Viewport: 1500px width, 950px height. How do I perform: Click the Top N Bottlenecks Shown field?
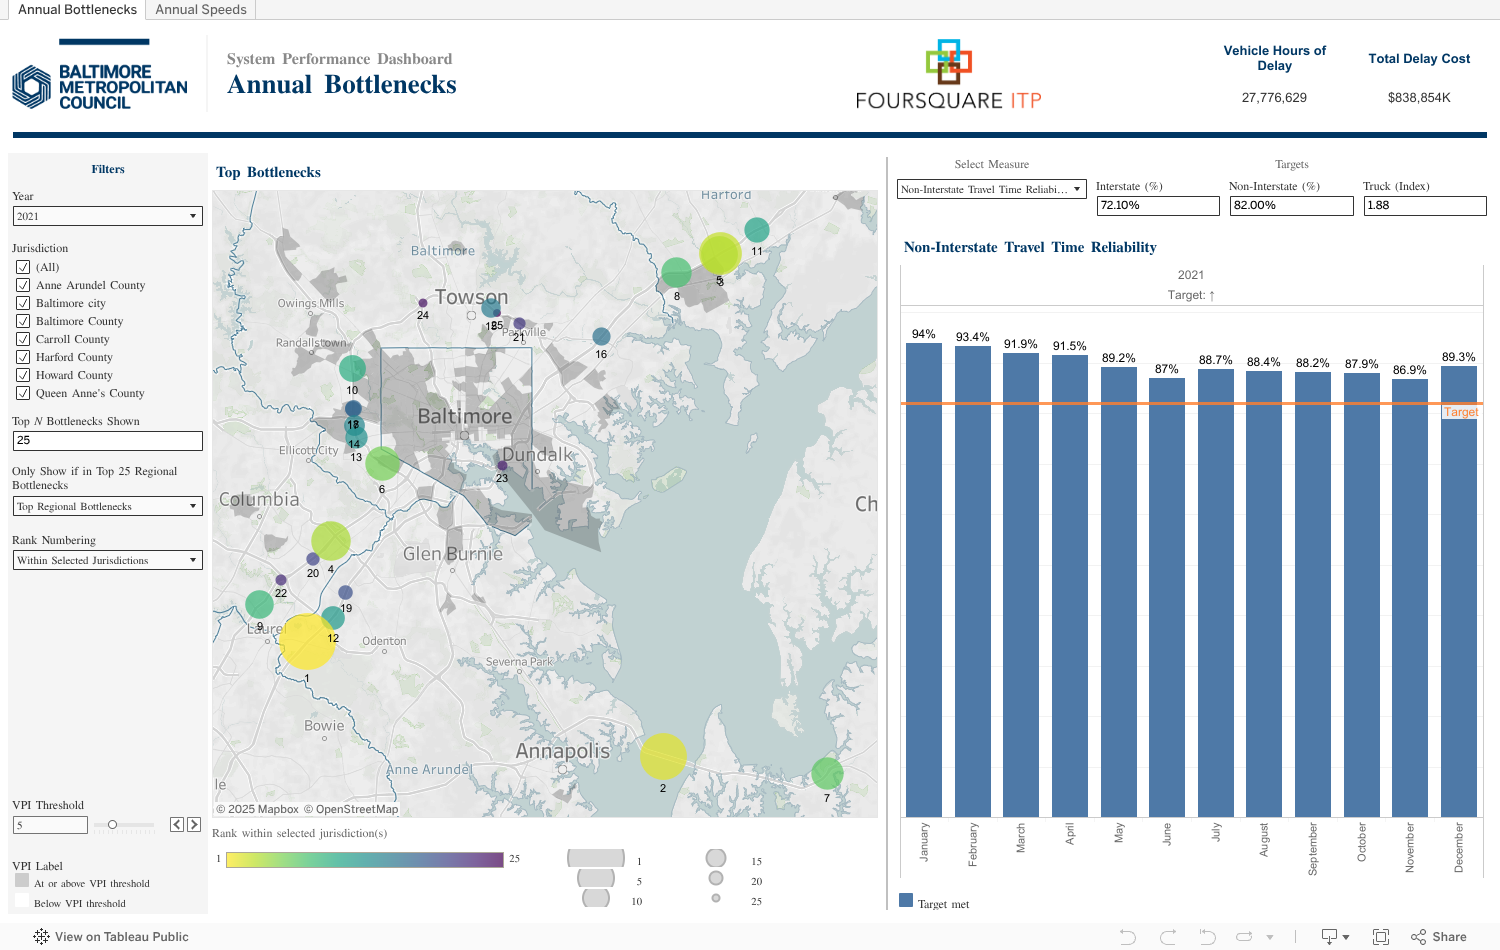click(107, 440)
